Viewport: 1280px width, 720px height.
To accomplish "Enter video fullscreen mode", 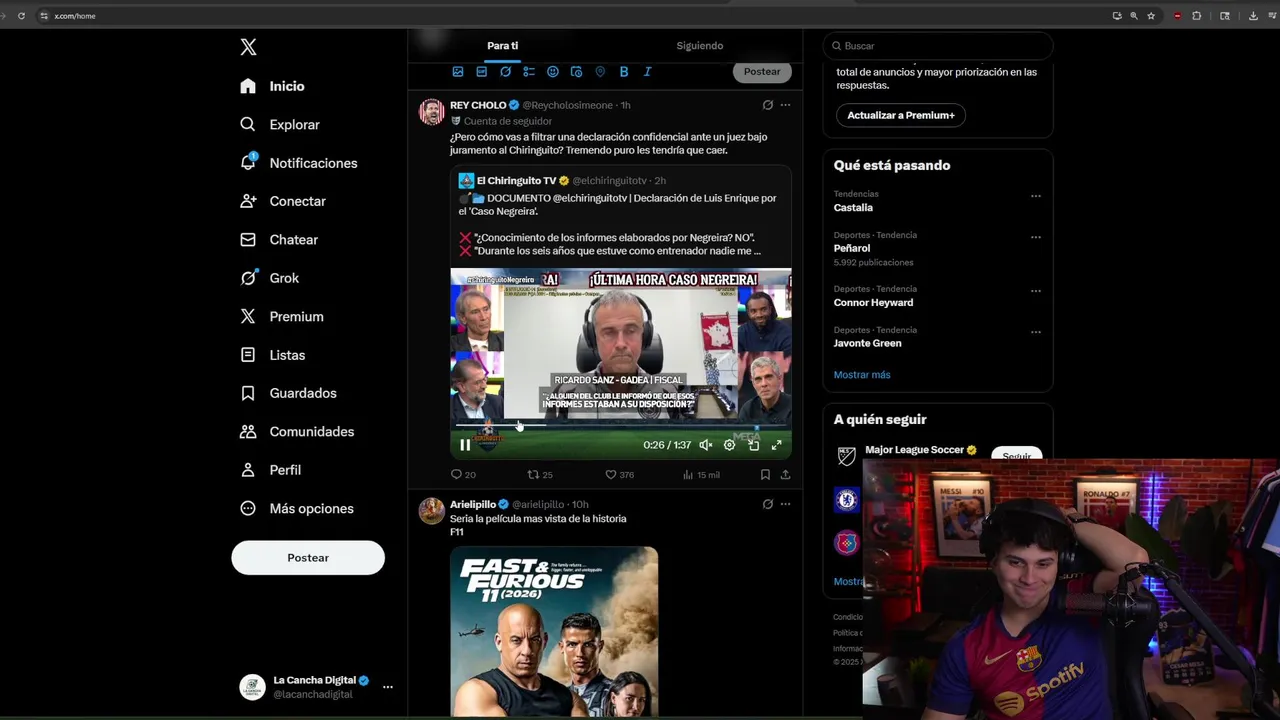I will [776, 445].
